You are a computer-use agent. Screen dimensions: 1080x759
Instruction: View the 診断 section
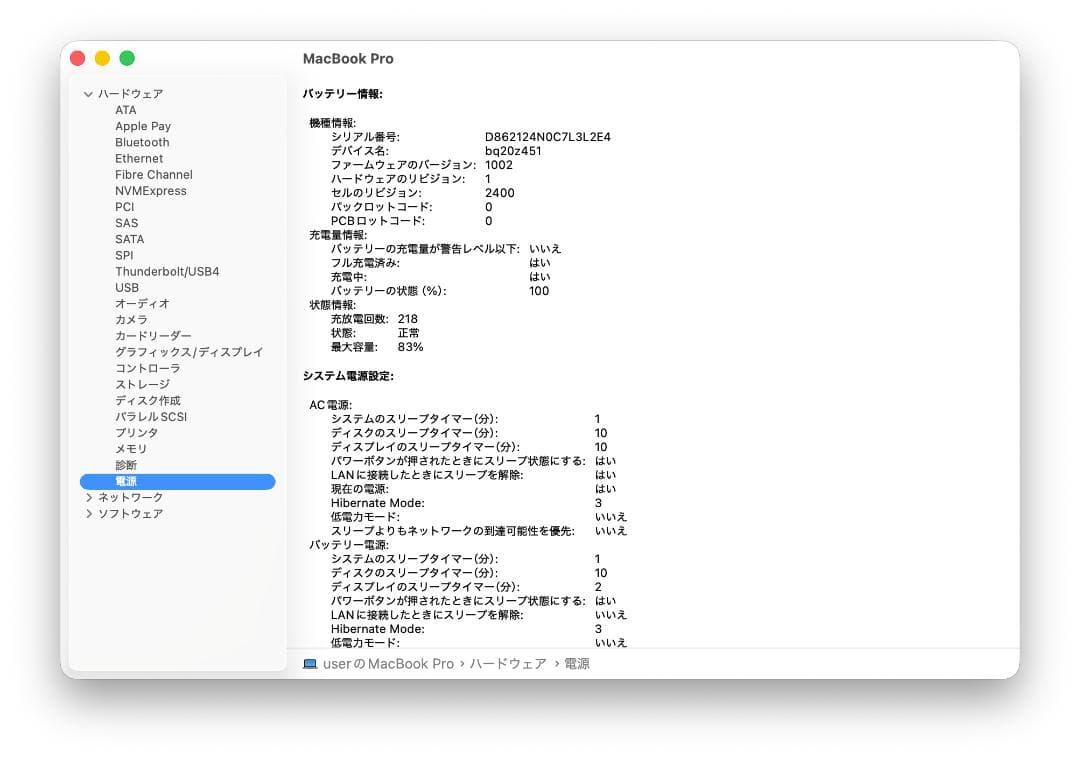click(125, 465)
